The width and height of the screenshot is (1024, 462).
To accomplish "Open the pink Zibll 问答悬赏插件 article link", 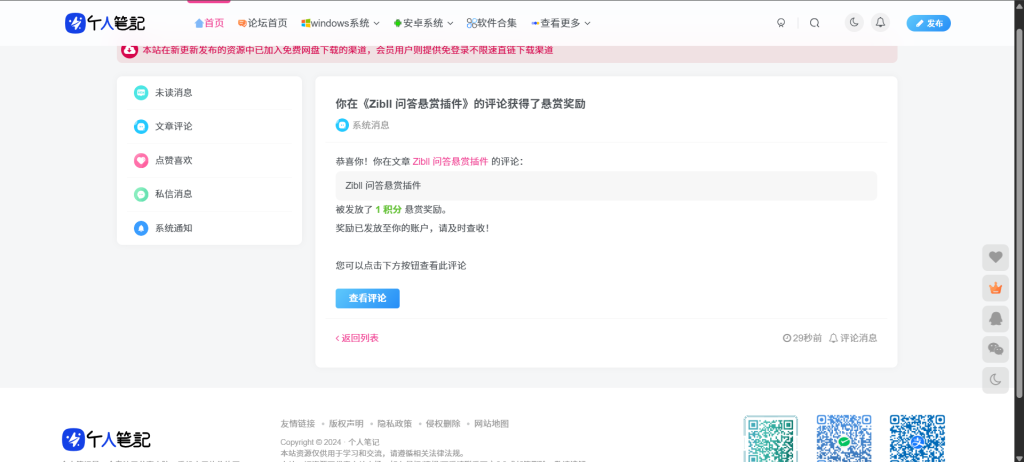I will 450,161.
